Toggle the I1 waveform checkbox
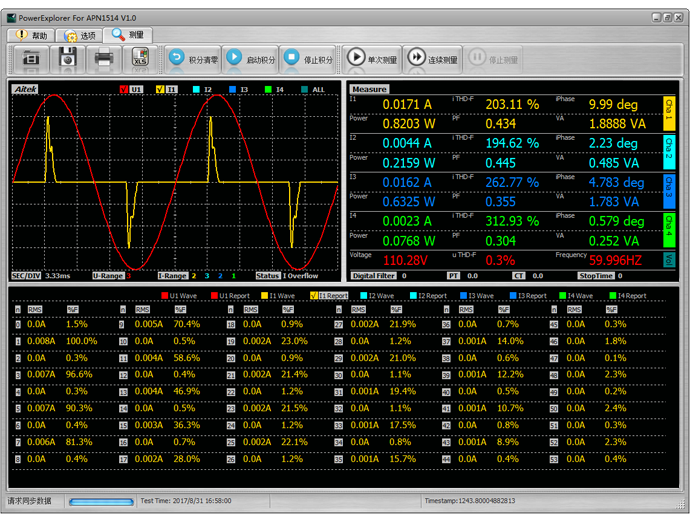690x519 pixels. (160, 90)
